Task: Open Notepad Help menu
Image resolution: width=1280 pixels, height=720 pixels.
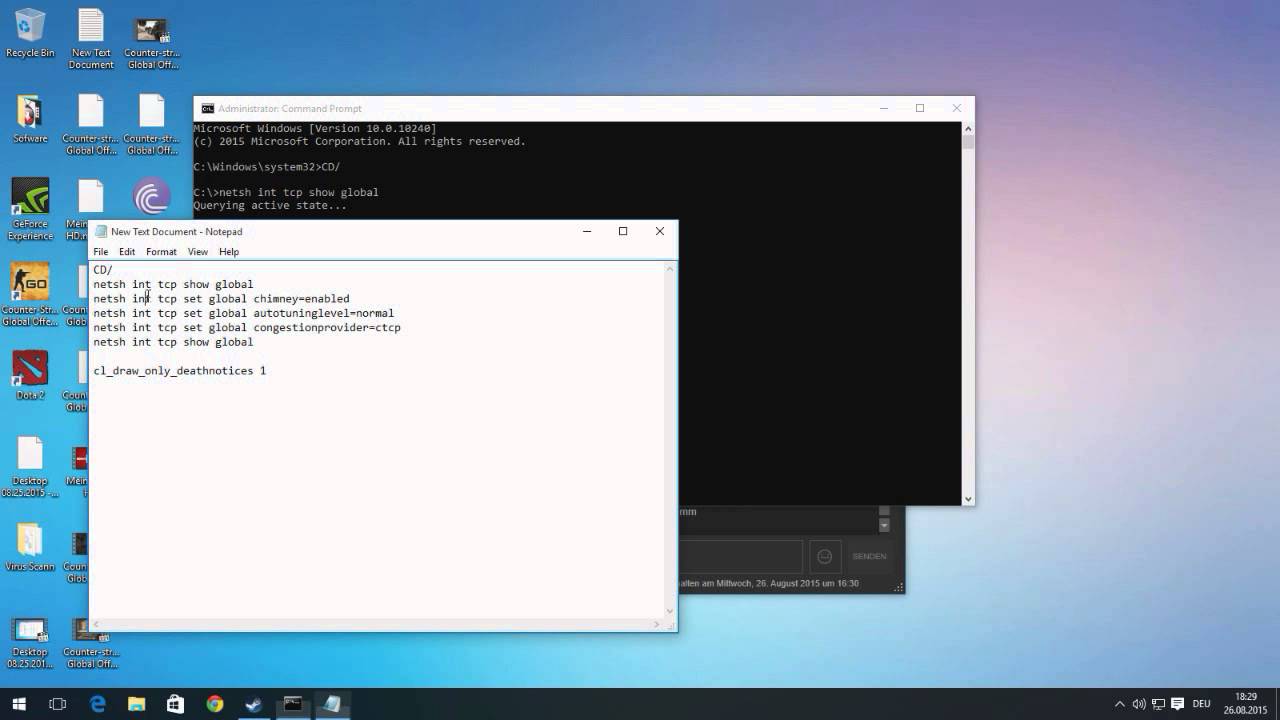Action: (x=229, y=252)
